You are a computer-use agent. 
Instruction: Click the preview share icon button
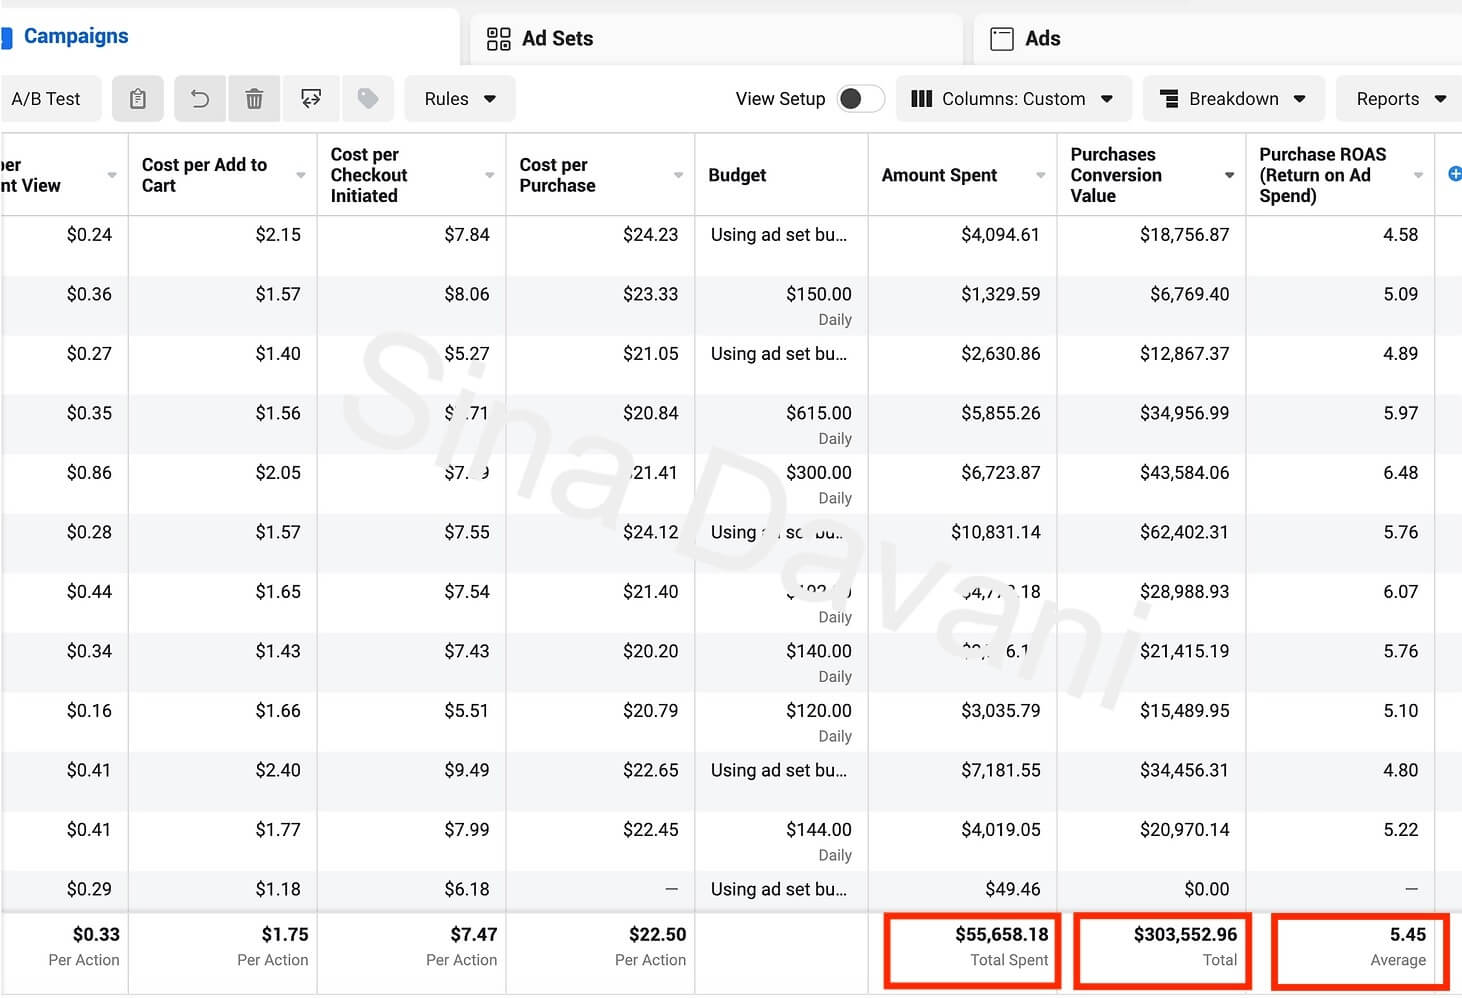[311, 99]
